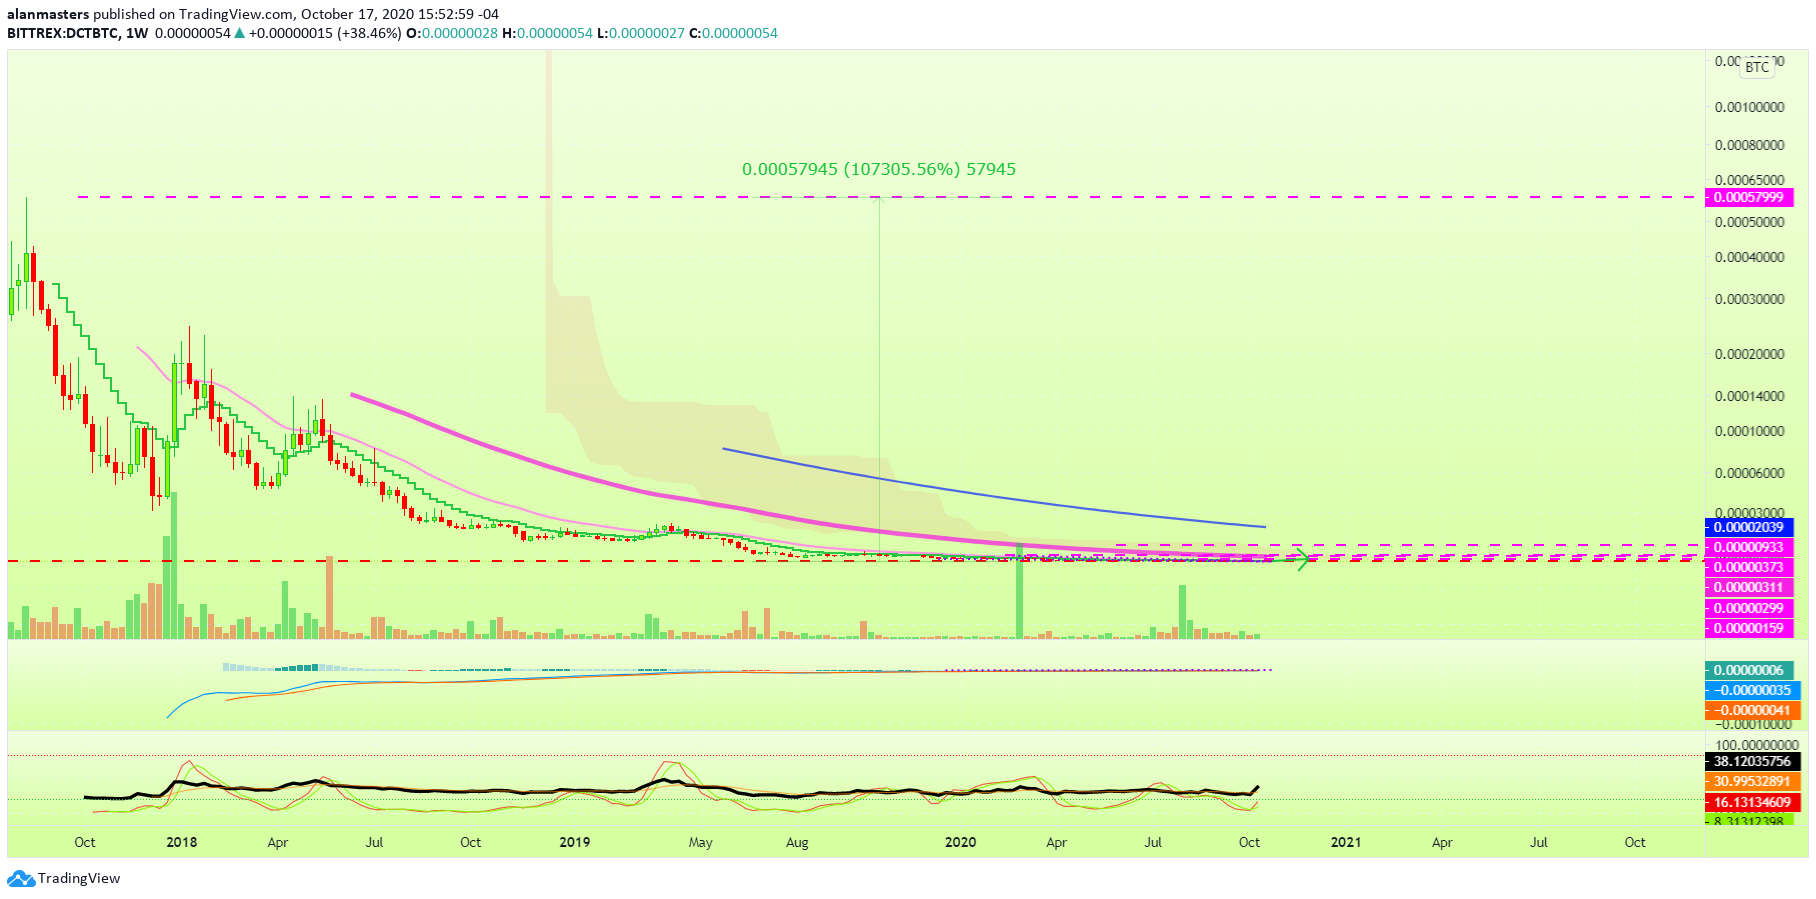
Task: Click the low value L:0.00000027
Action: click(x=641, y=33)
